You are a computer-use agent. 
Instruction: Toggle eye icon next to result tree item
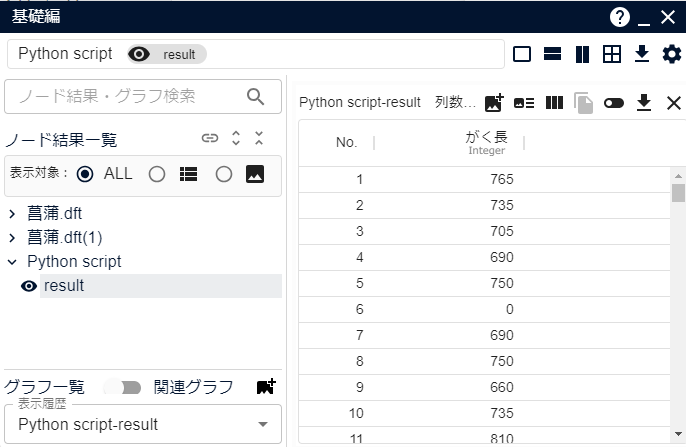click(29, 286)
